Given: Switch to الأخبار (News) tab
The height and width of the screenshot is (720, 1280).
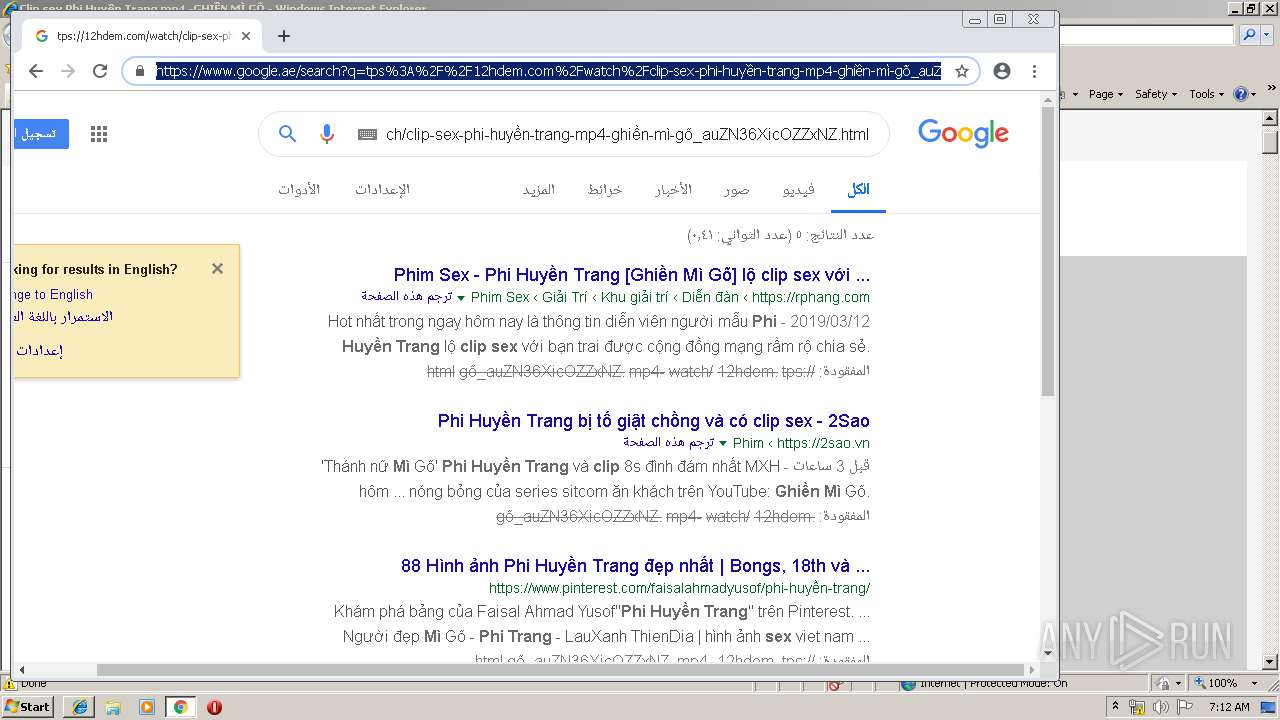Looking at the screenshot, I should point(673,189).
